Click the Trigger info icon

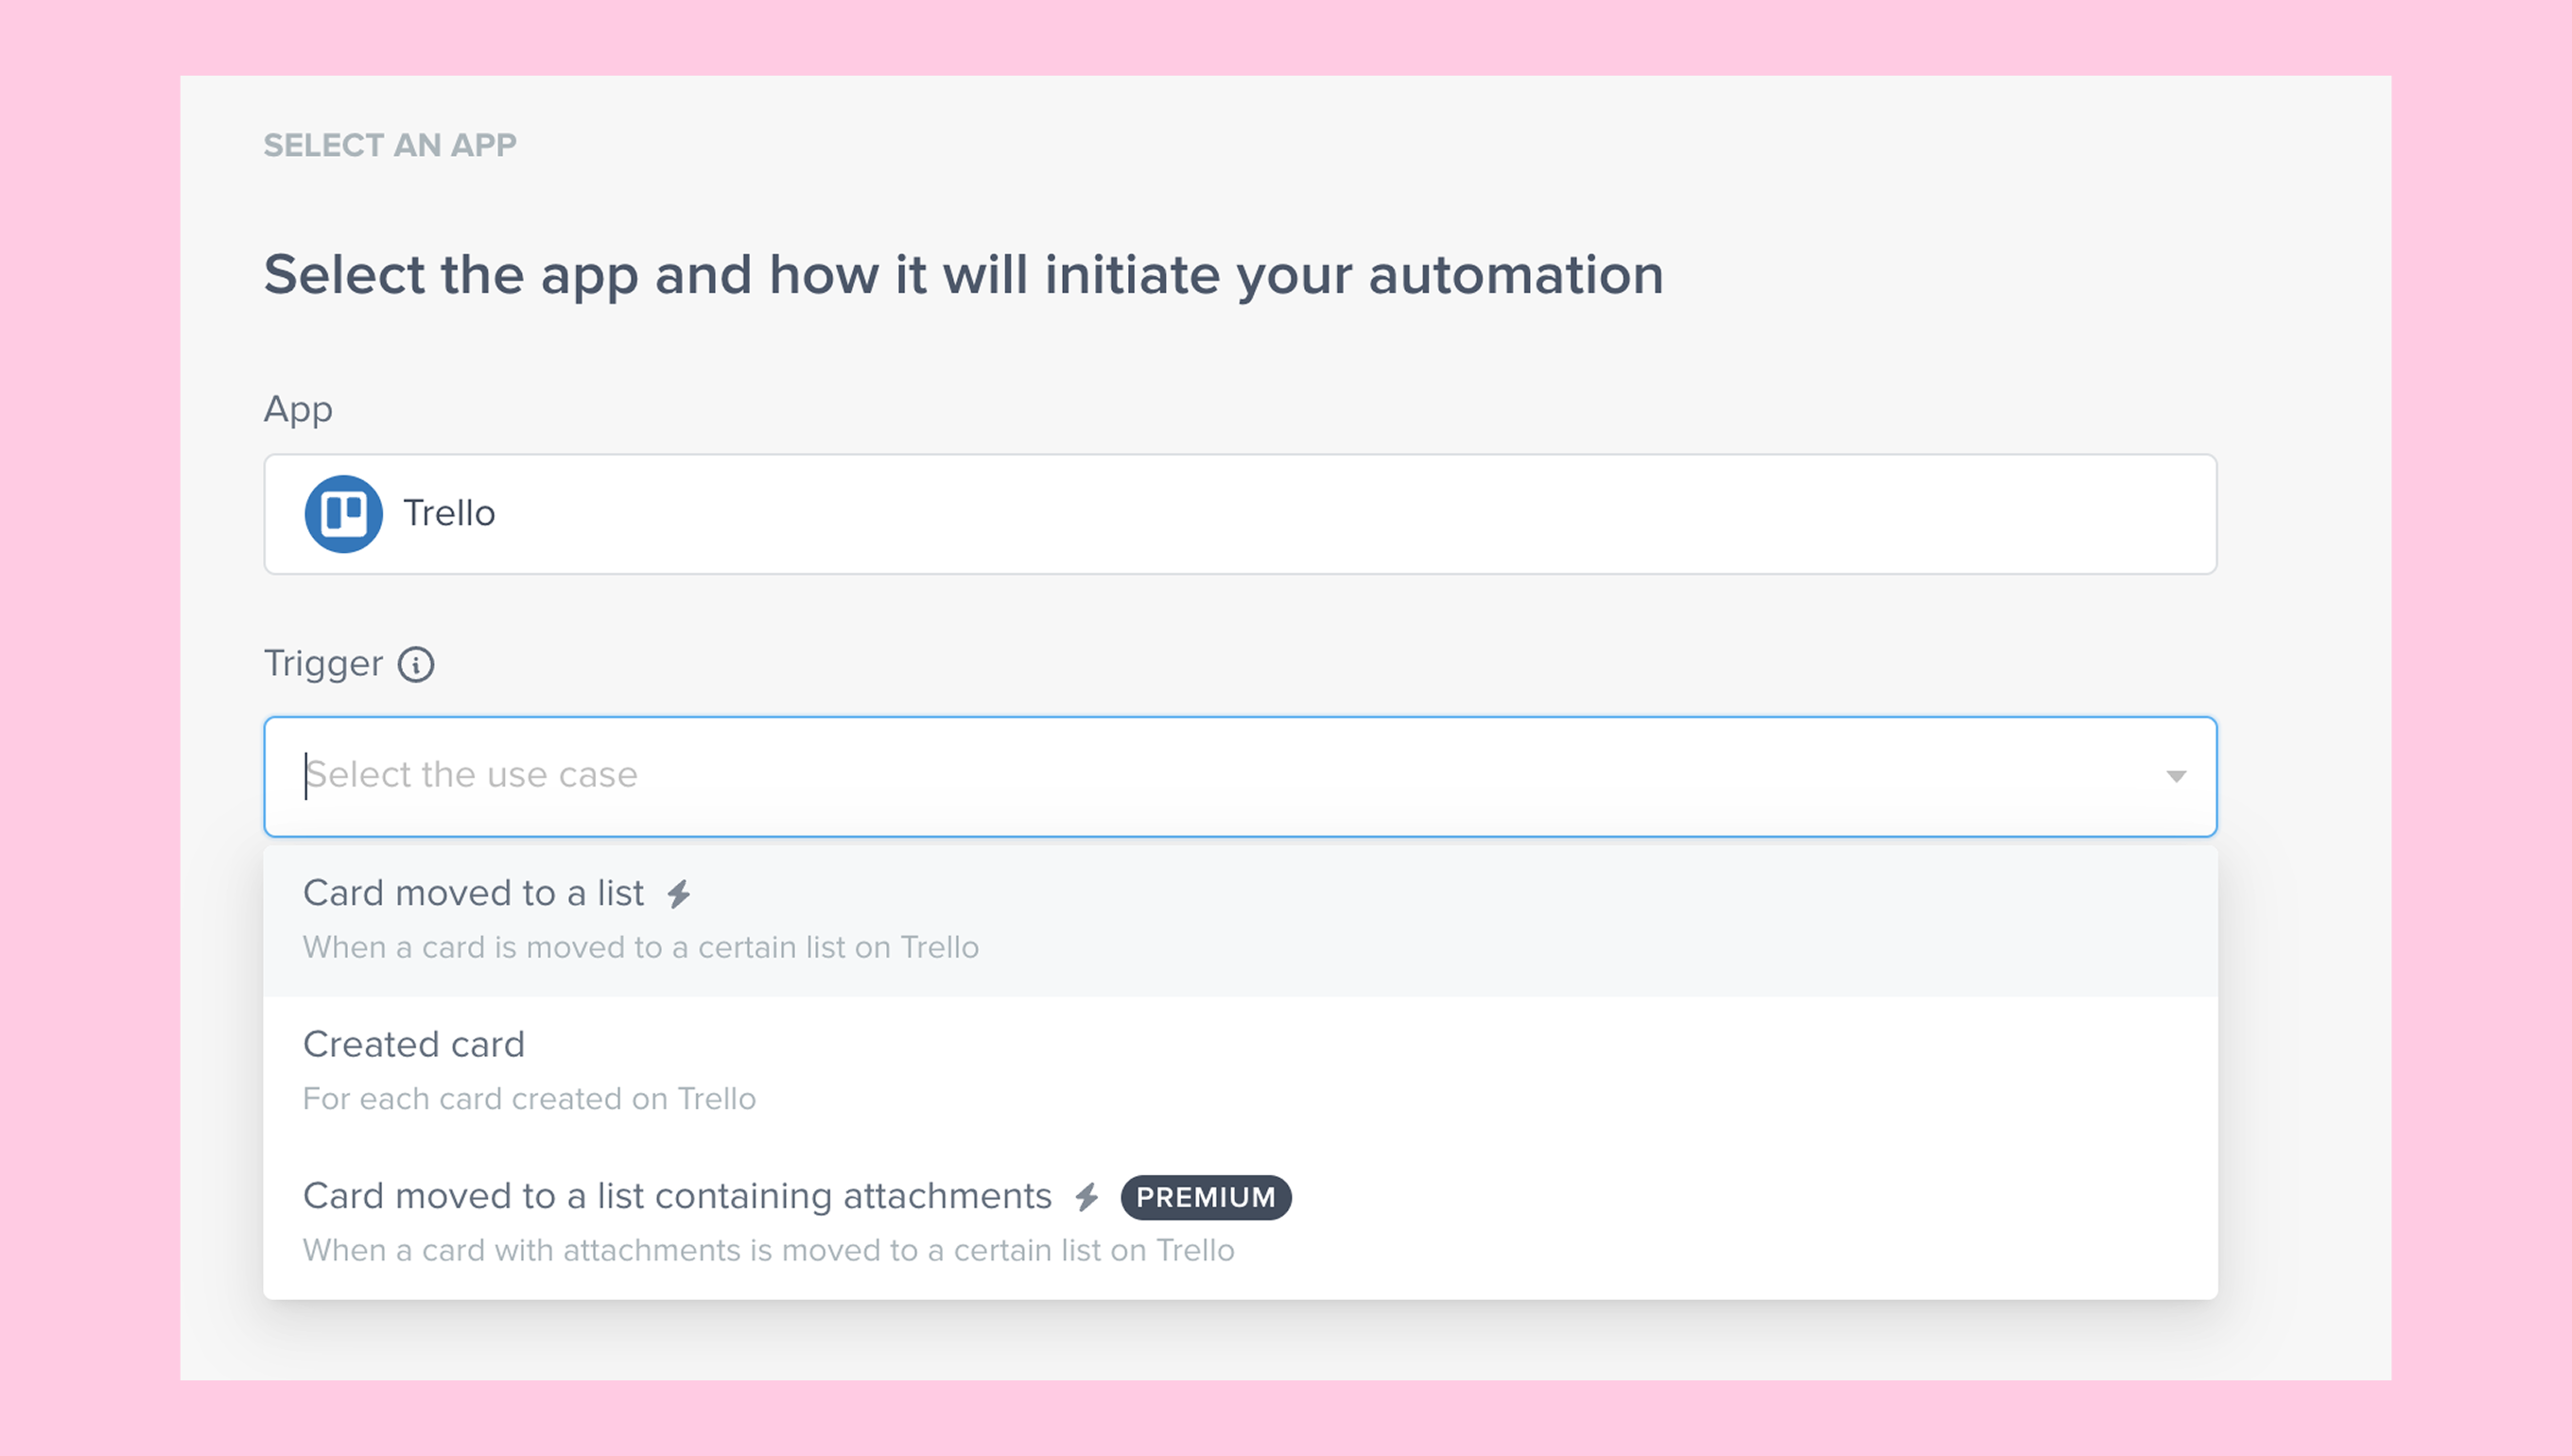point(416,664)
